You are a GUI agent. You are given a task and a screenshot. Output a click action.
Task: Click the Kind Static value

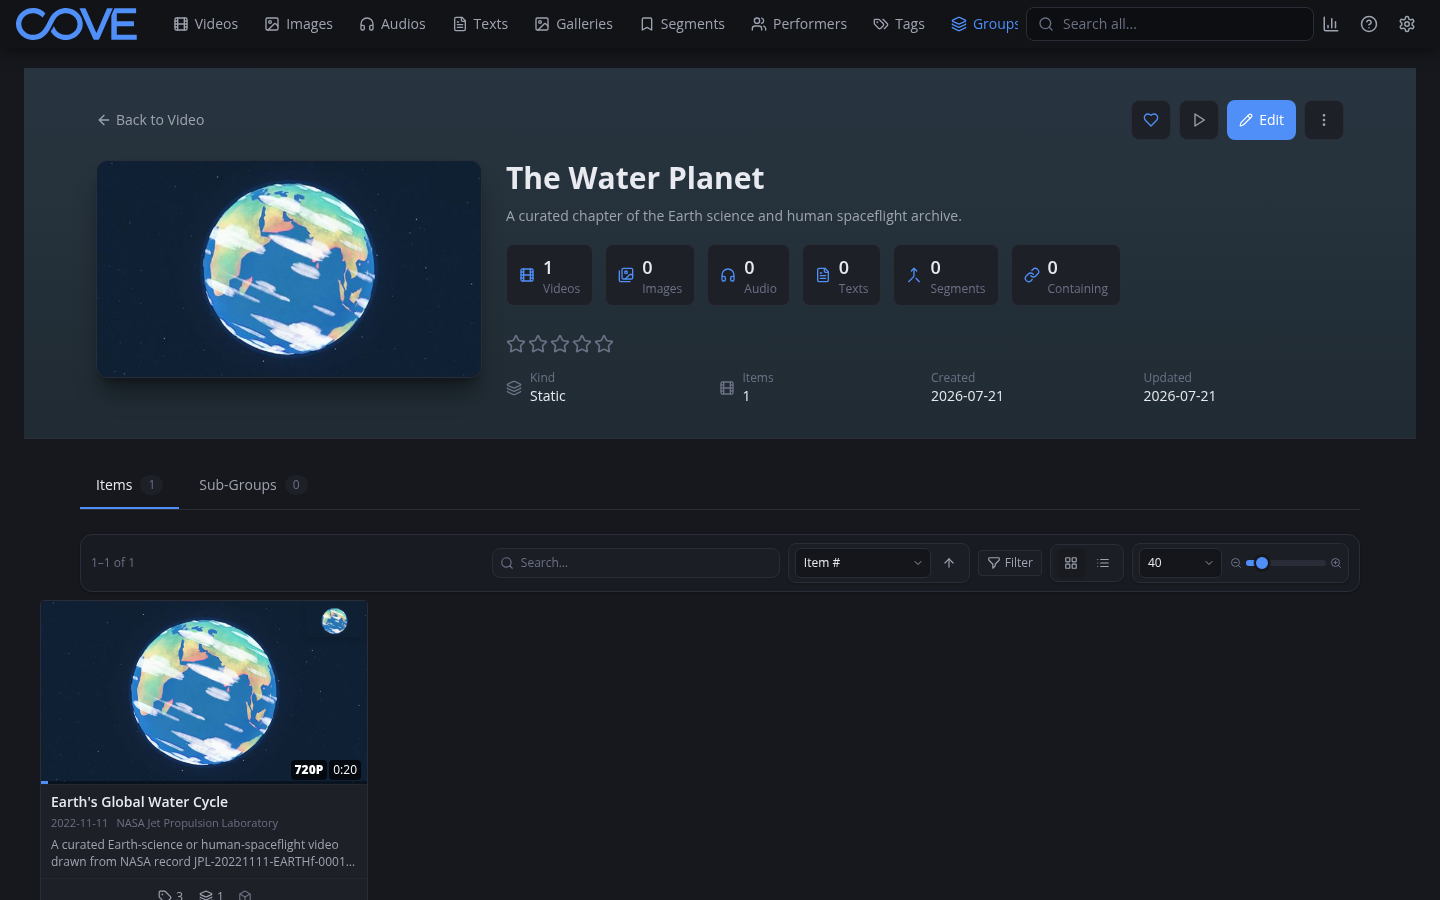[548, 396]
